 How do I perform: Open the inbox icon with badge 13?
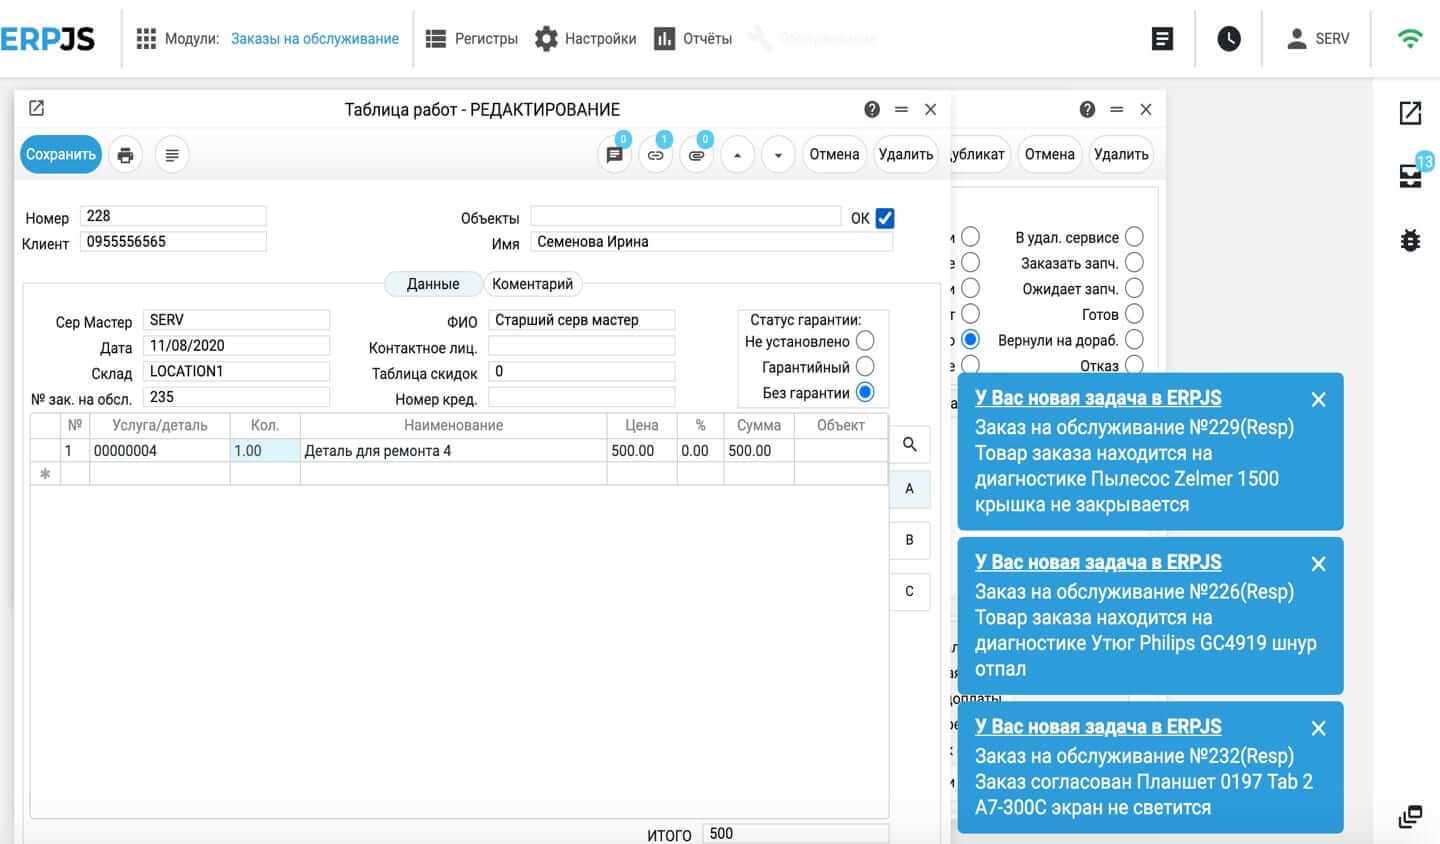pos(1410,176)
